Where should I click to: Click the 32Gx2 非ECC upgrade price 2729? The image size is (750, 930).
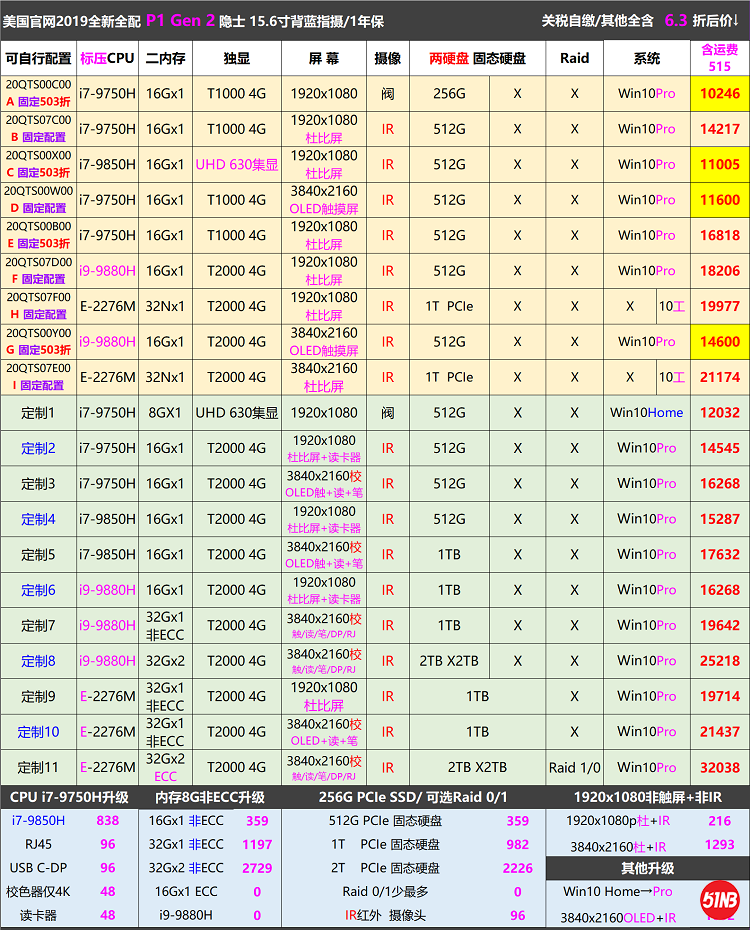click(257, 869)
